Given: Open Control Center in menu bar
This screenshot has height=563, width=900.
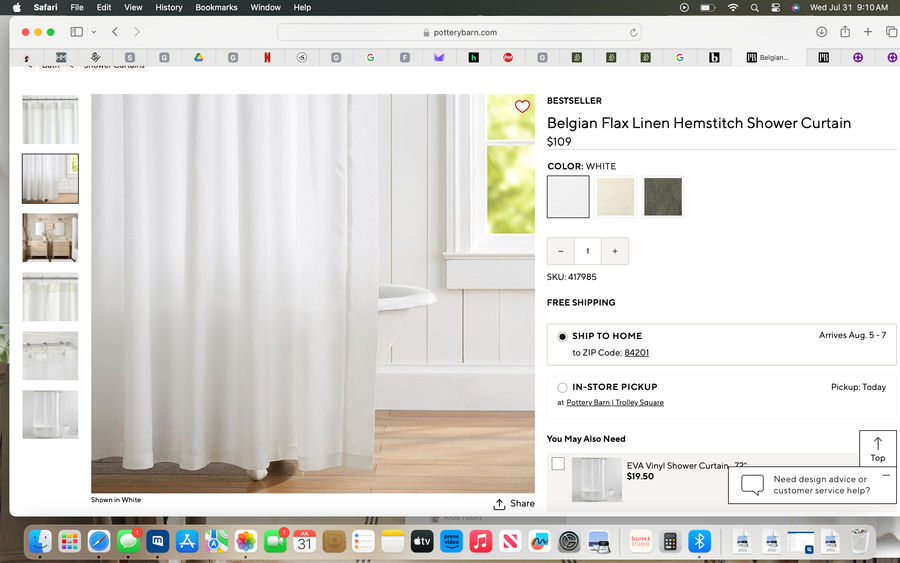Looking at the screenshot, I should click(775, 7).
